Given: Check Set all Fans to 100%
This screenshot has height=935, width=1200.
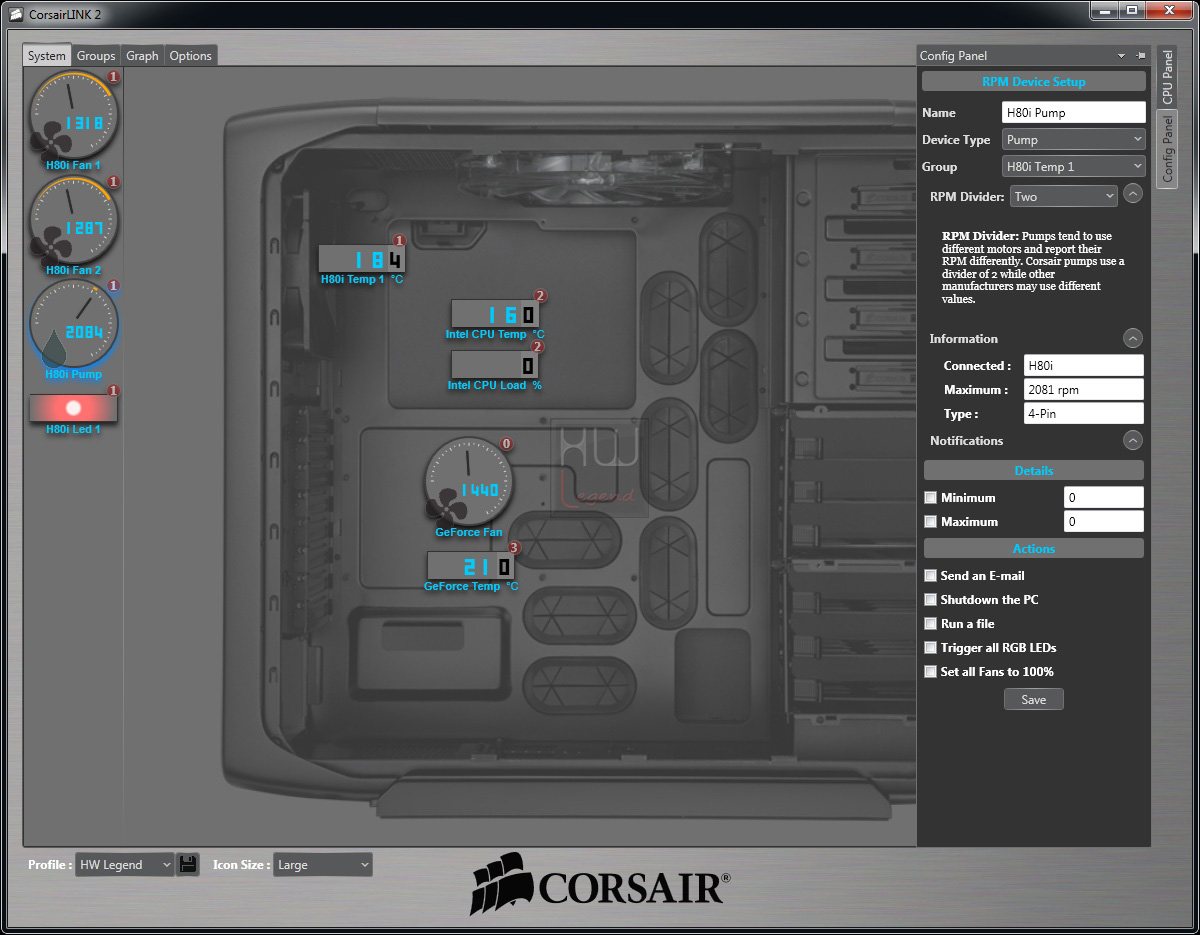Looking at the screenshot, I should 931,671.
